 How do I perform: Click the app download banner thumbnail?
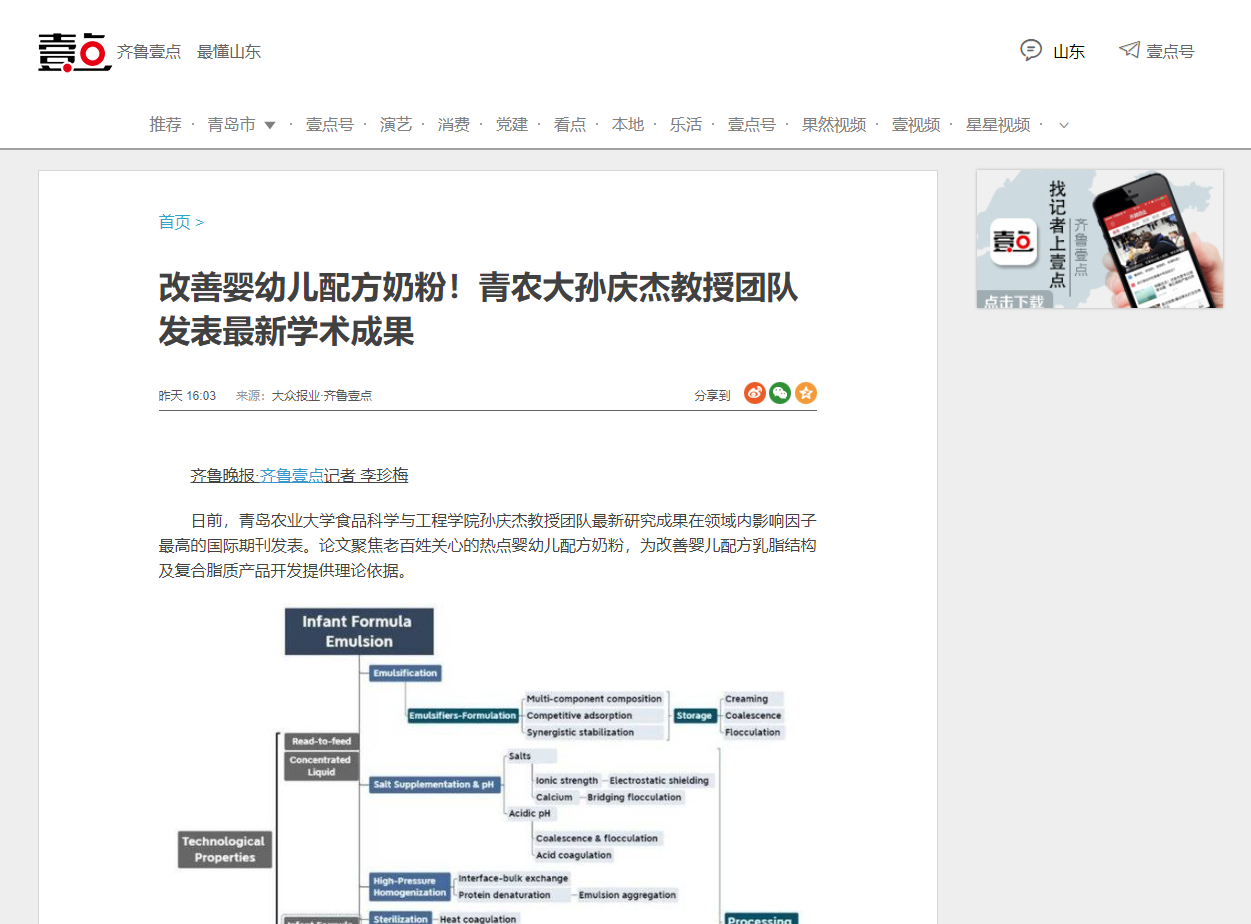tap(1100, 239)
